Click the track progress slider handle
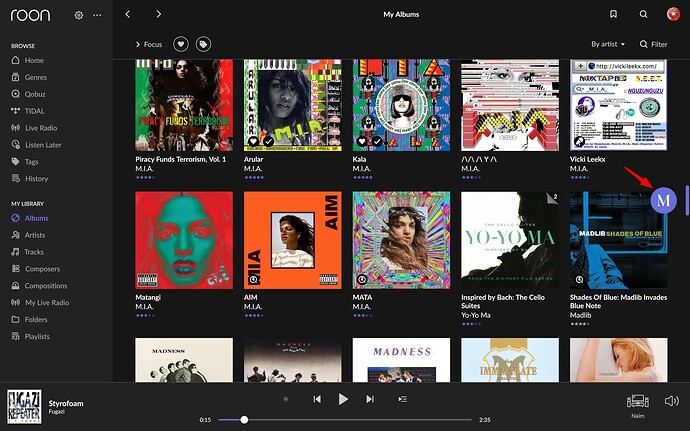The image size is (690, 431). 244,420
